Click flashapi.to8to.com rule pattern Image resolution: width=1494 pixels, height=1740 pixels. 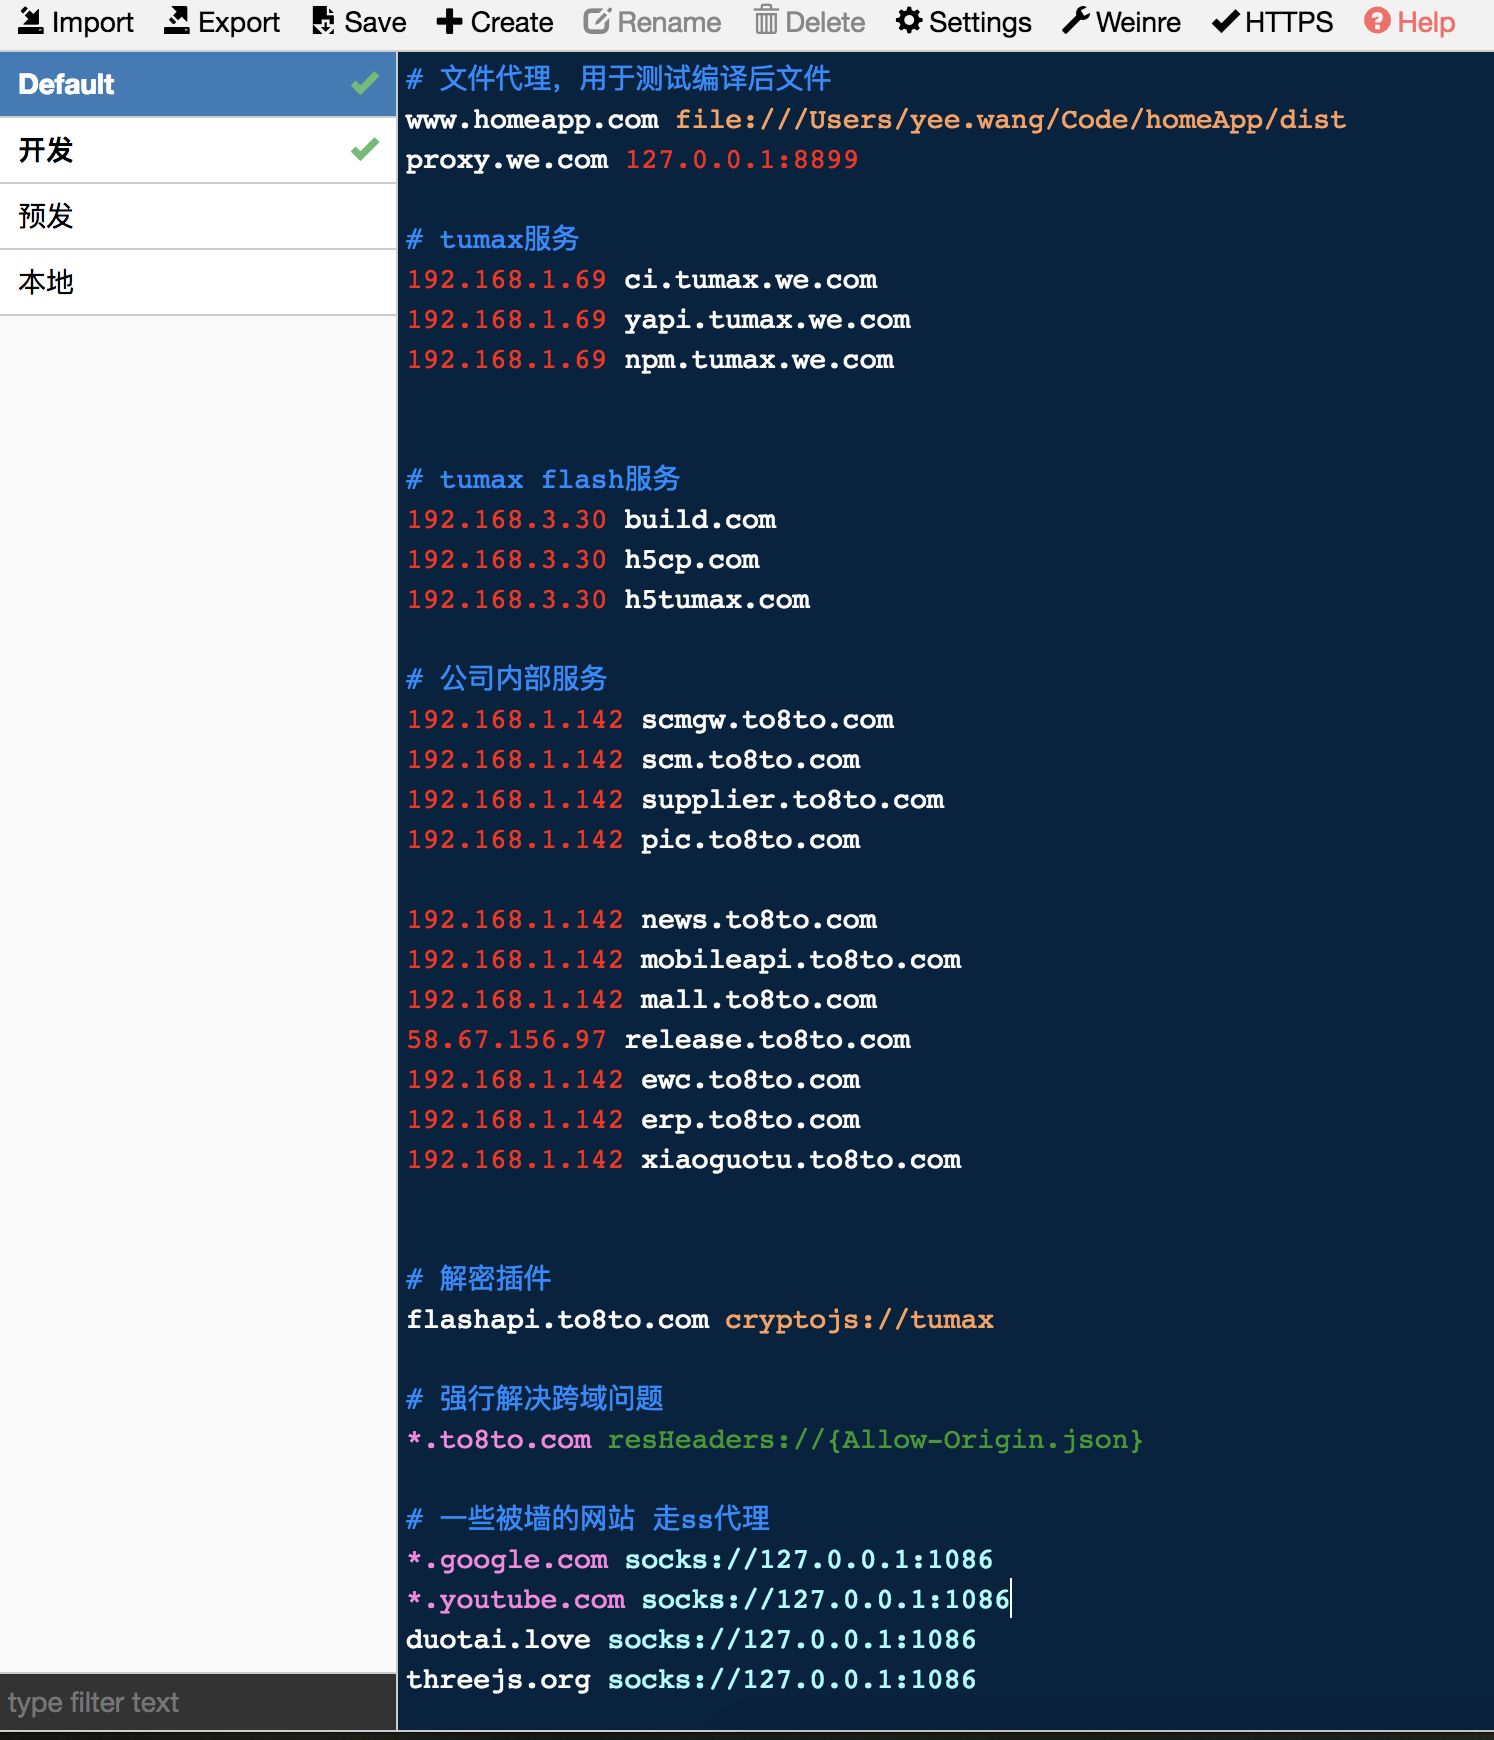[557, 1319]
